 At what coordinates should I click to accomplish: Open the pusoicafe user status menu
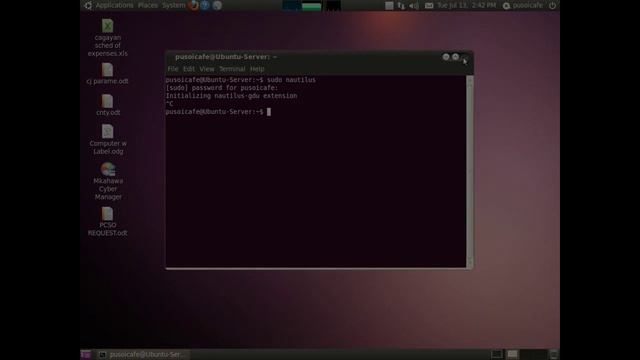pyautogui.click(x=523, y=6)
